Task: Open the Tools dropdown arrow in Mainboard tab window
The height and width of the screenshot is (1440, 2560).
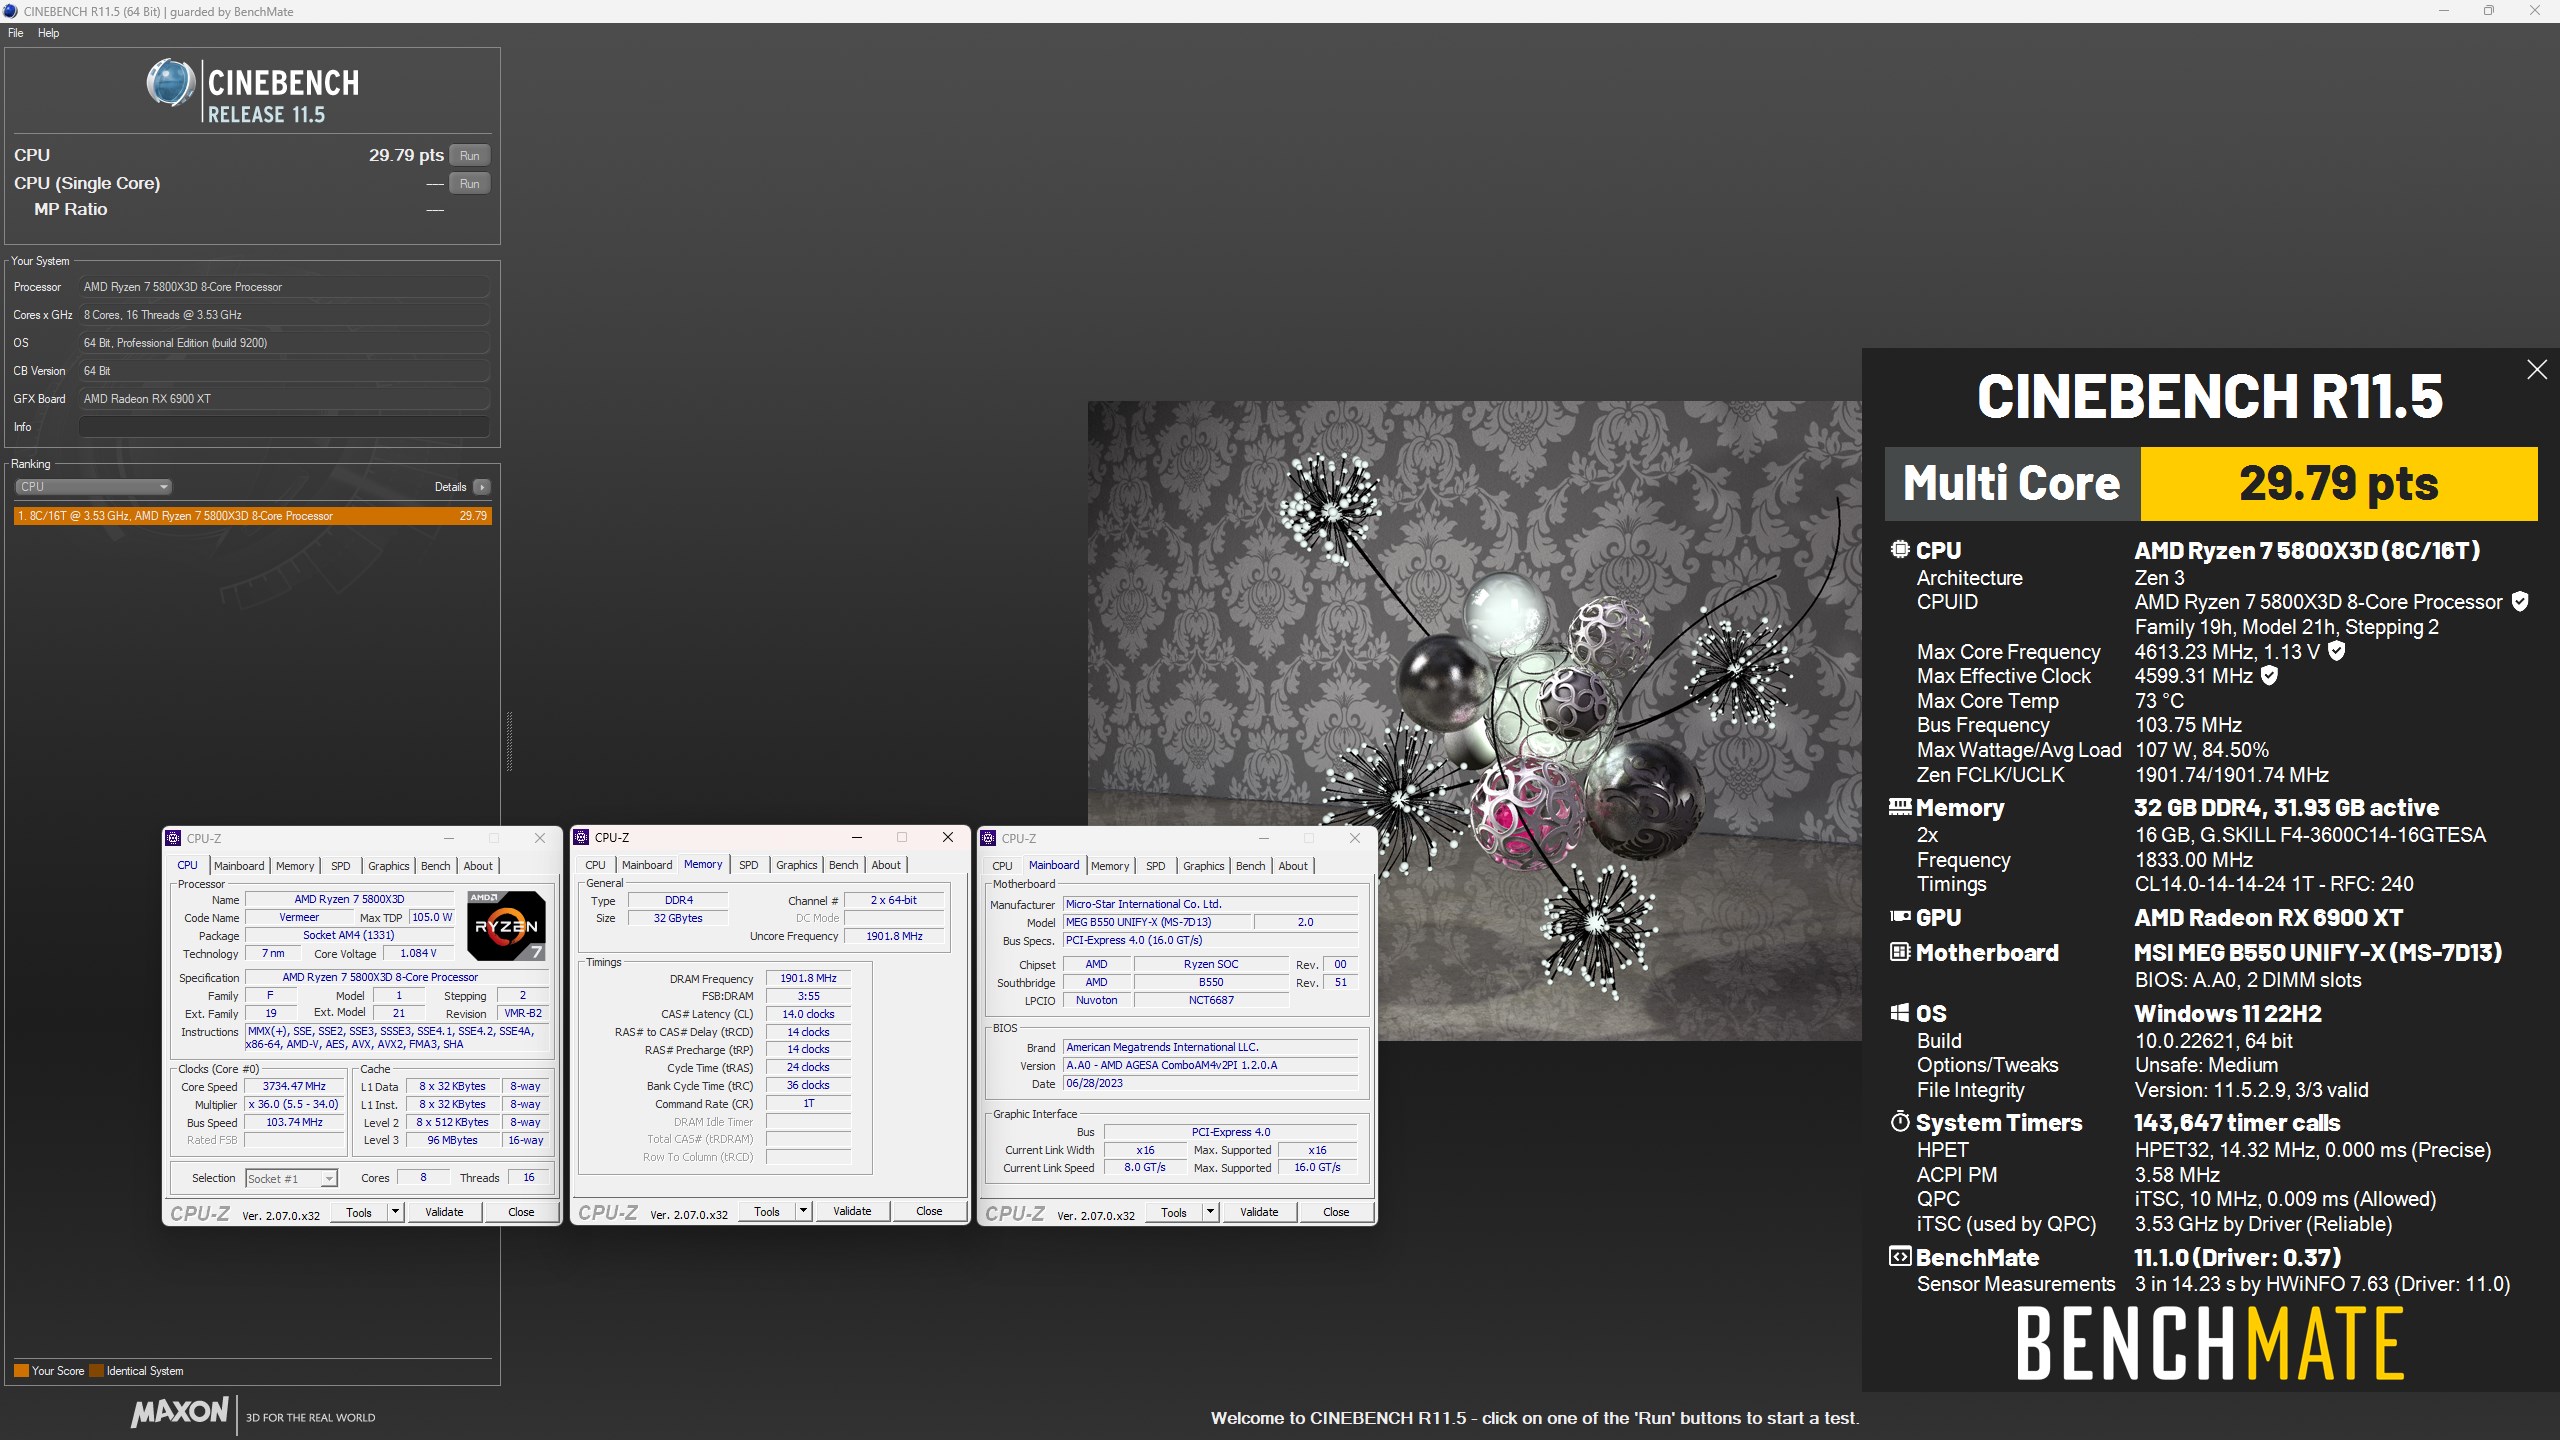Action: coord(1210,1212)
